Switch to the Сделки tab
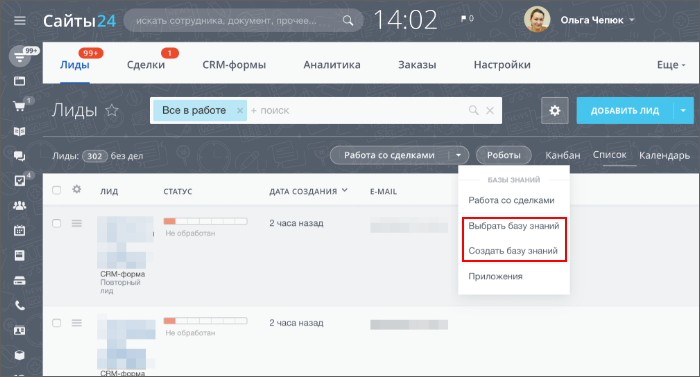700x377 pixels. click(x=146, y=65)
